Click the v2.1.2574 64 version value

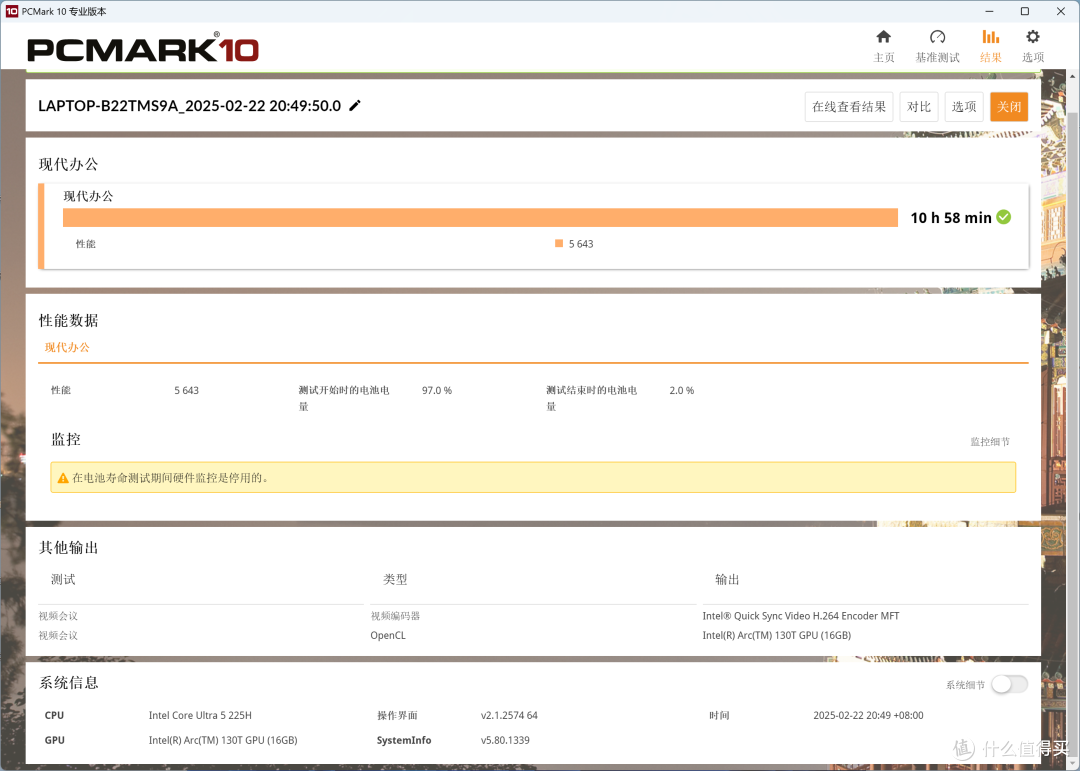(509, 715)
